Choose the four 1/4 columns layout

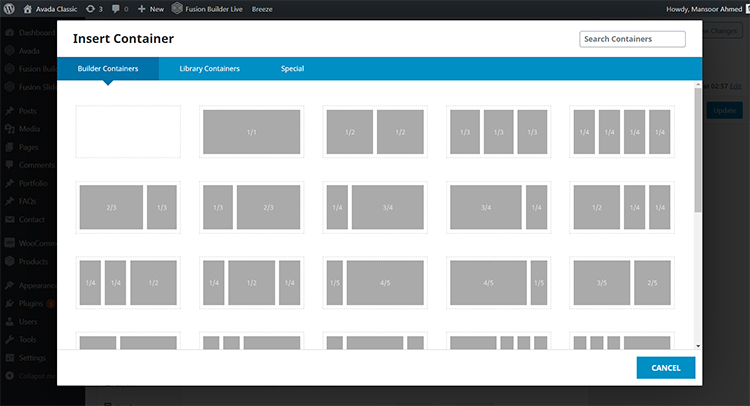pyautogui.click(x=622, y=132)
